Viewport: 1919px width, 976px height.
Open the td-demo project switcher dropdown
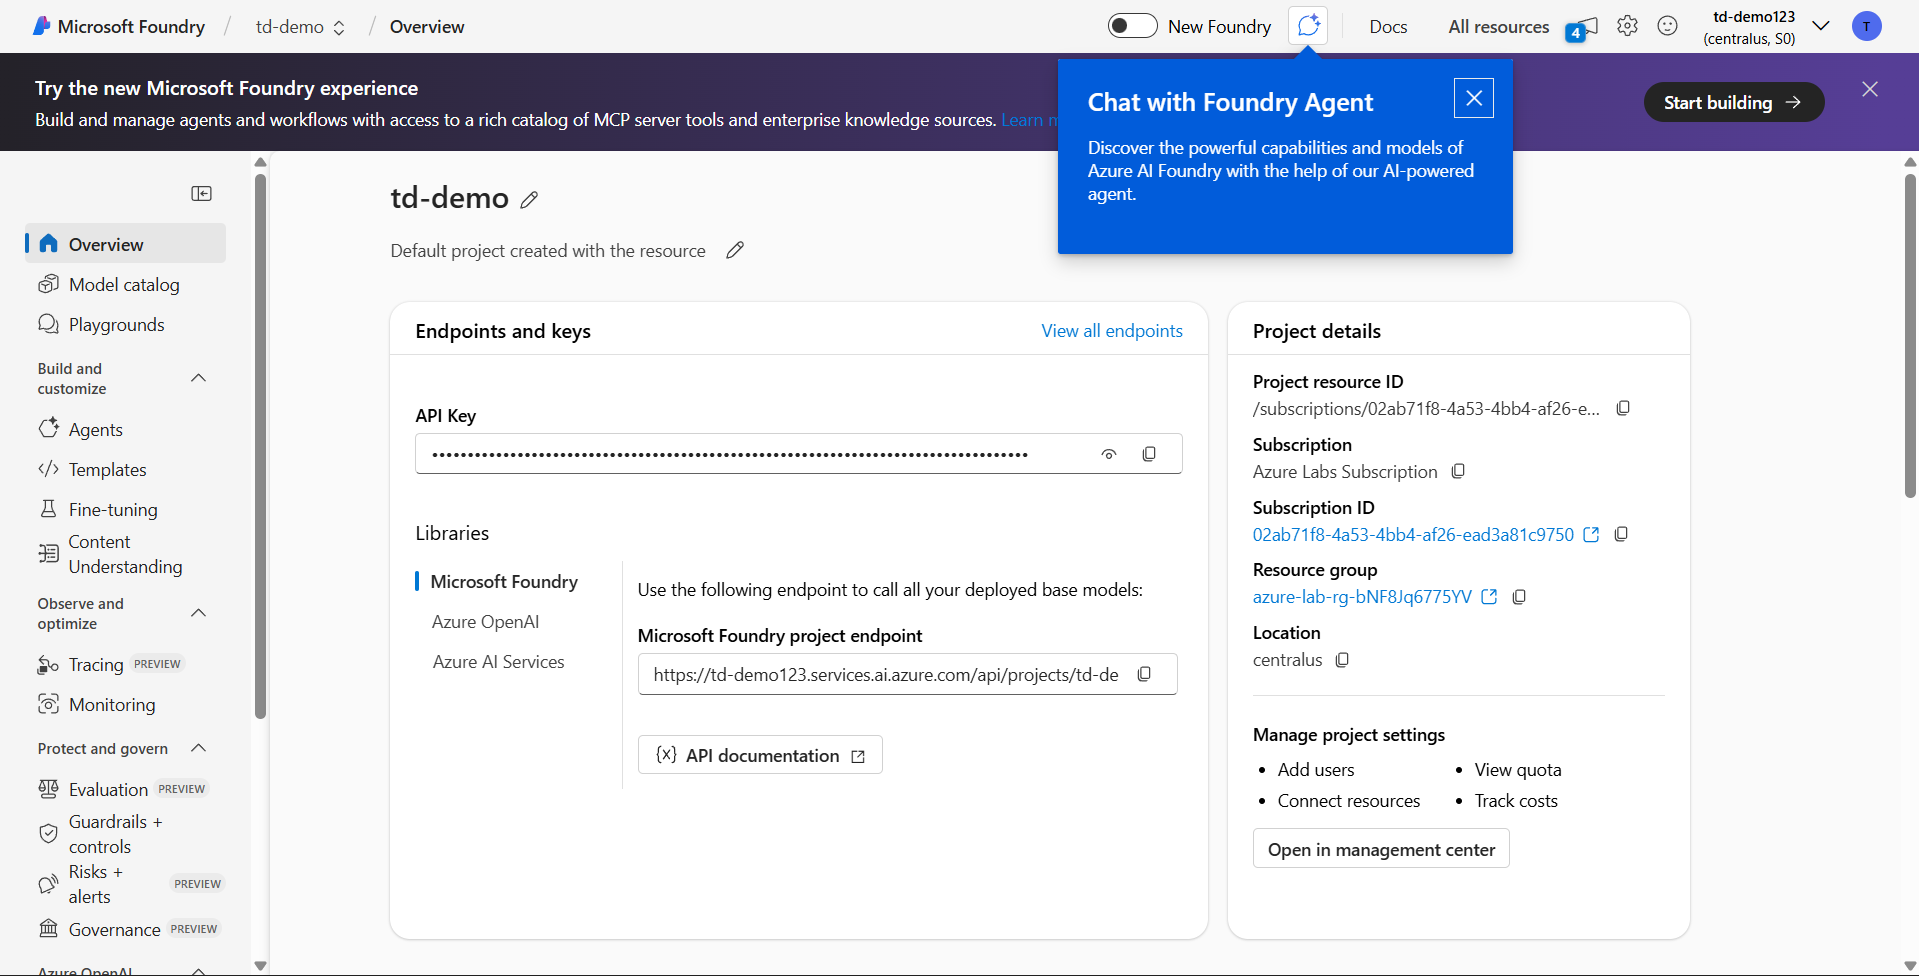point(300,27)
